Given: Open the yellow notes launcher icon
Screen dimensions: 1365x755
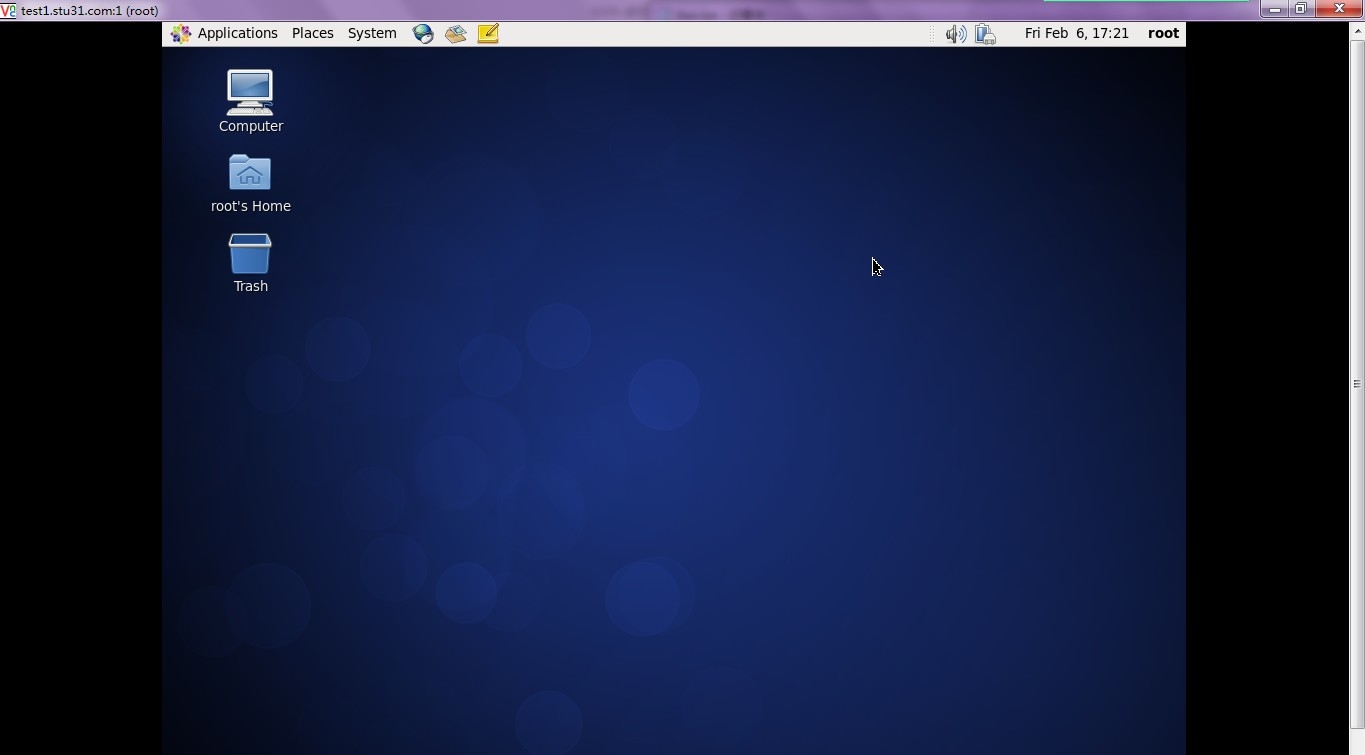Looking at the screenshot, I should (x=488, y=34).
